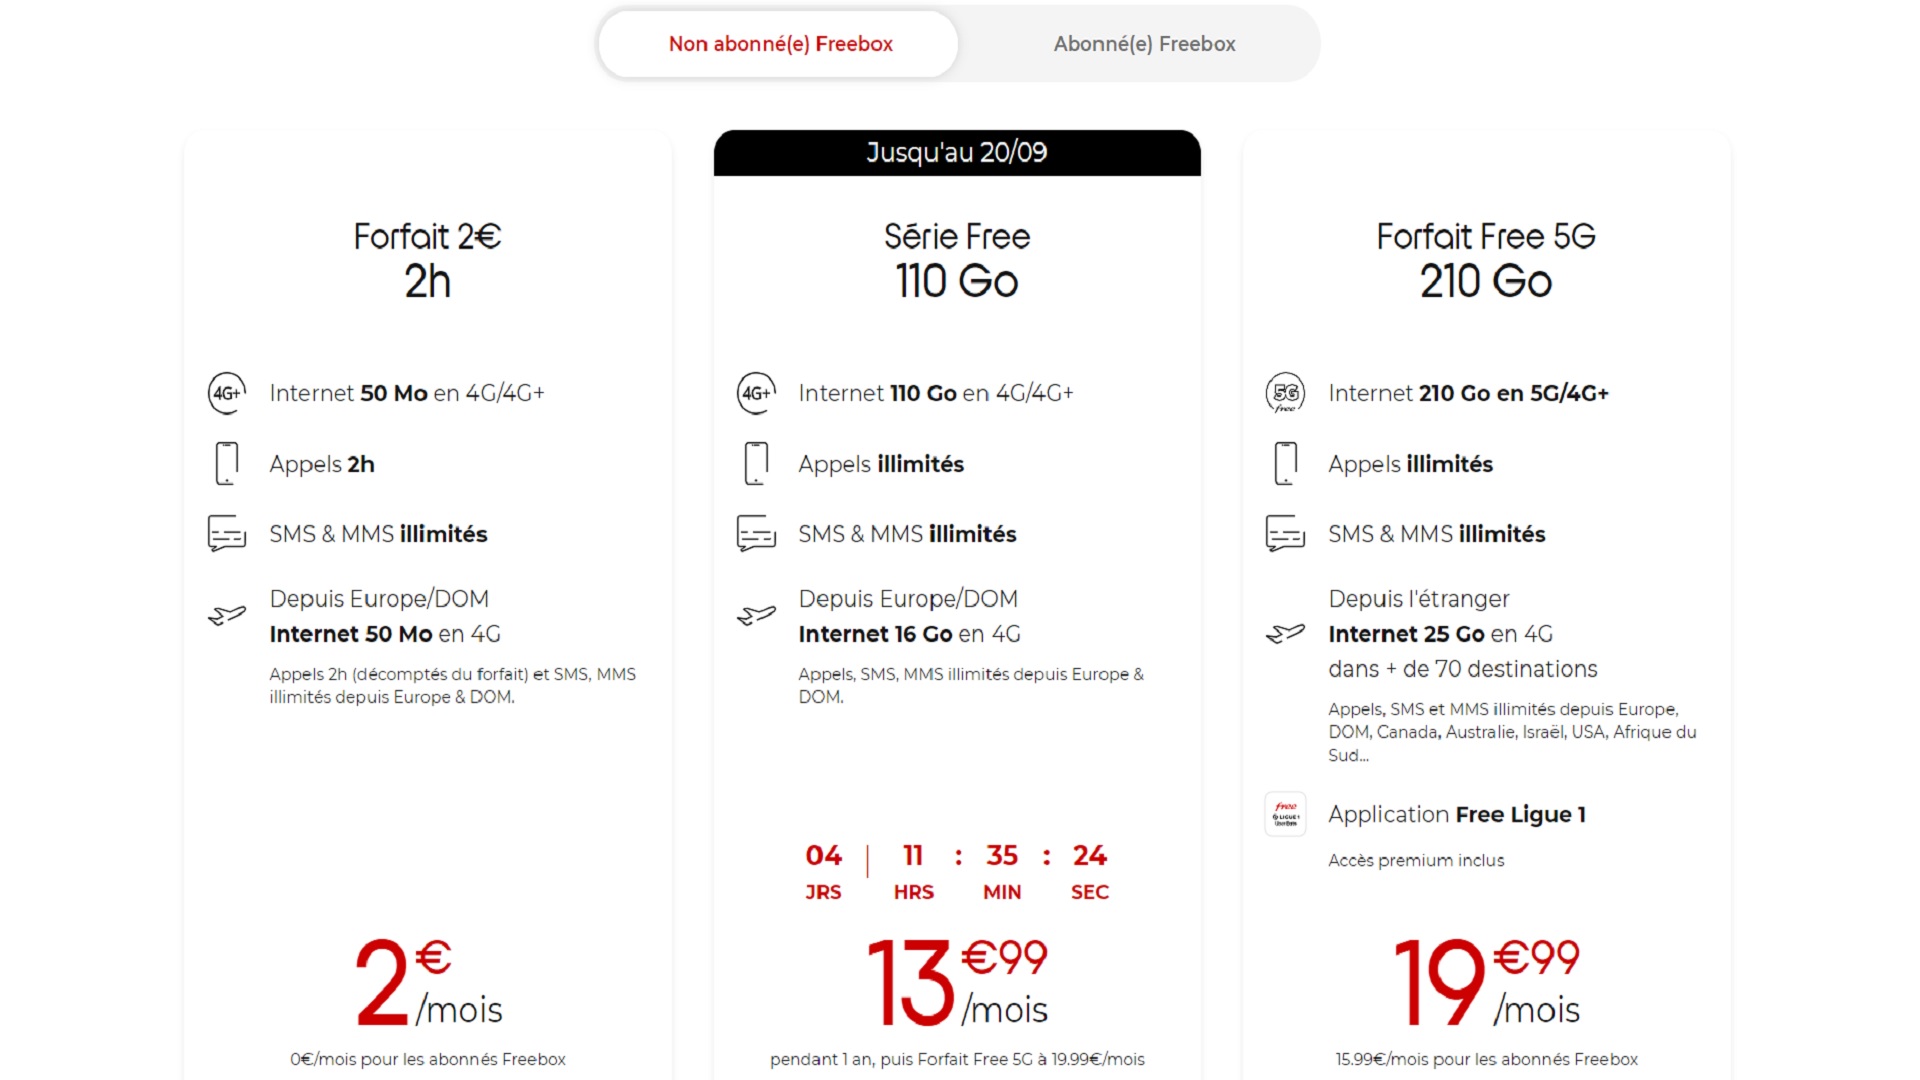
Task: Click the SMS icon in Forfait Free 5G
Action: click(1285, 533)
